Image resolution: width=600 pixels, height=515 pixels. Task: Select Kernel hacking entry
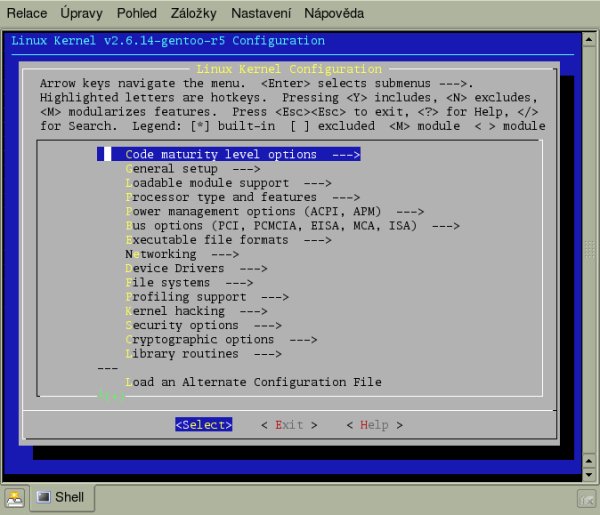196,311
